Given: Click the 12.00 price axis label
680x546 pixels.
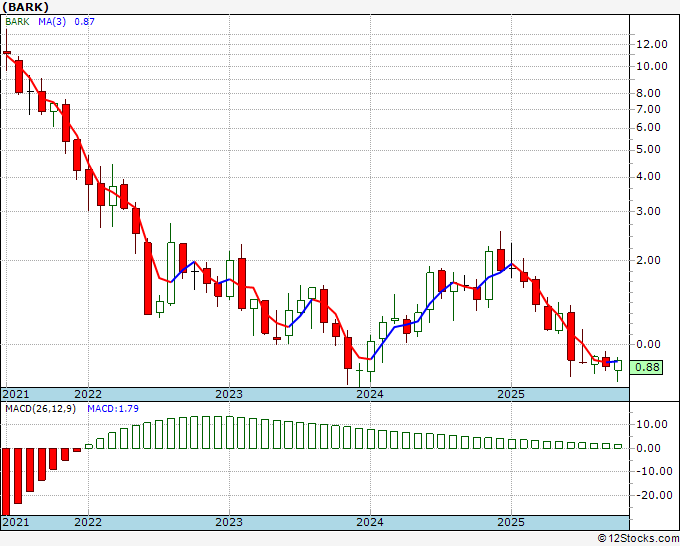Looking at the screenshot, I should [652, 44].
